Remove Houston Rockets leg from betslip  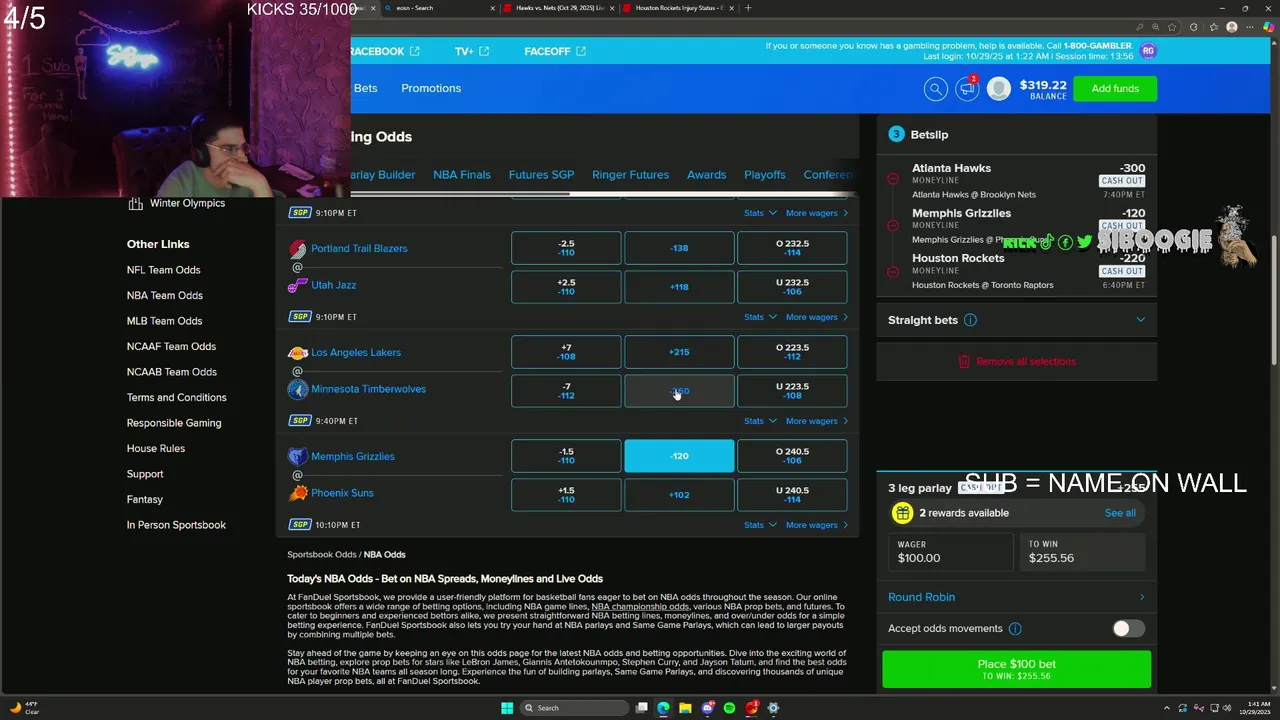tap(893, 271)
